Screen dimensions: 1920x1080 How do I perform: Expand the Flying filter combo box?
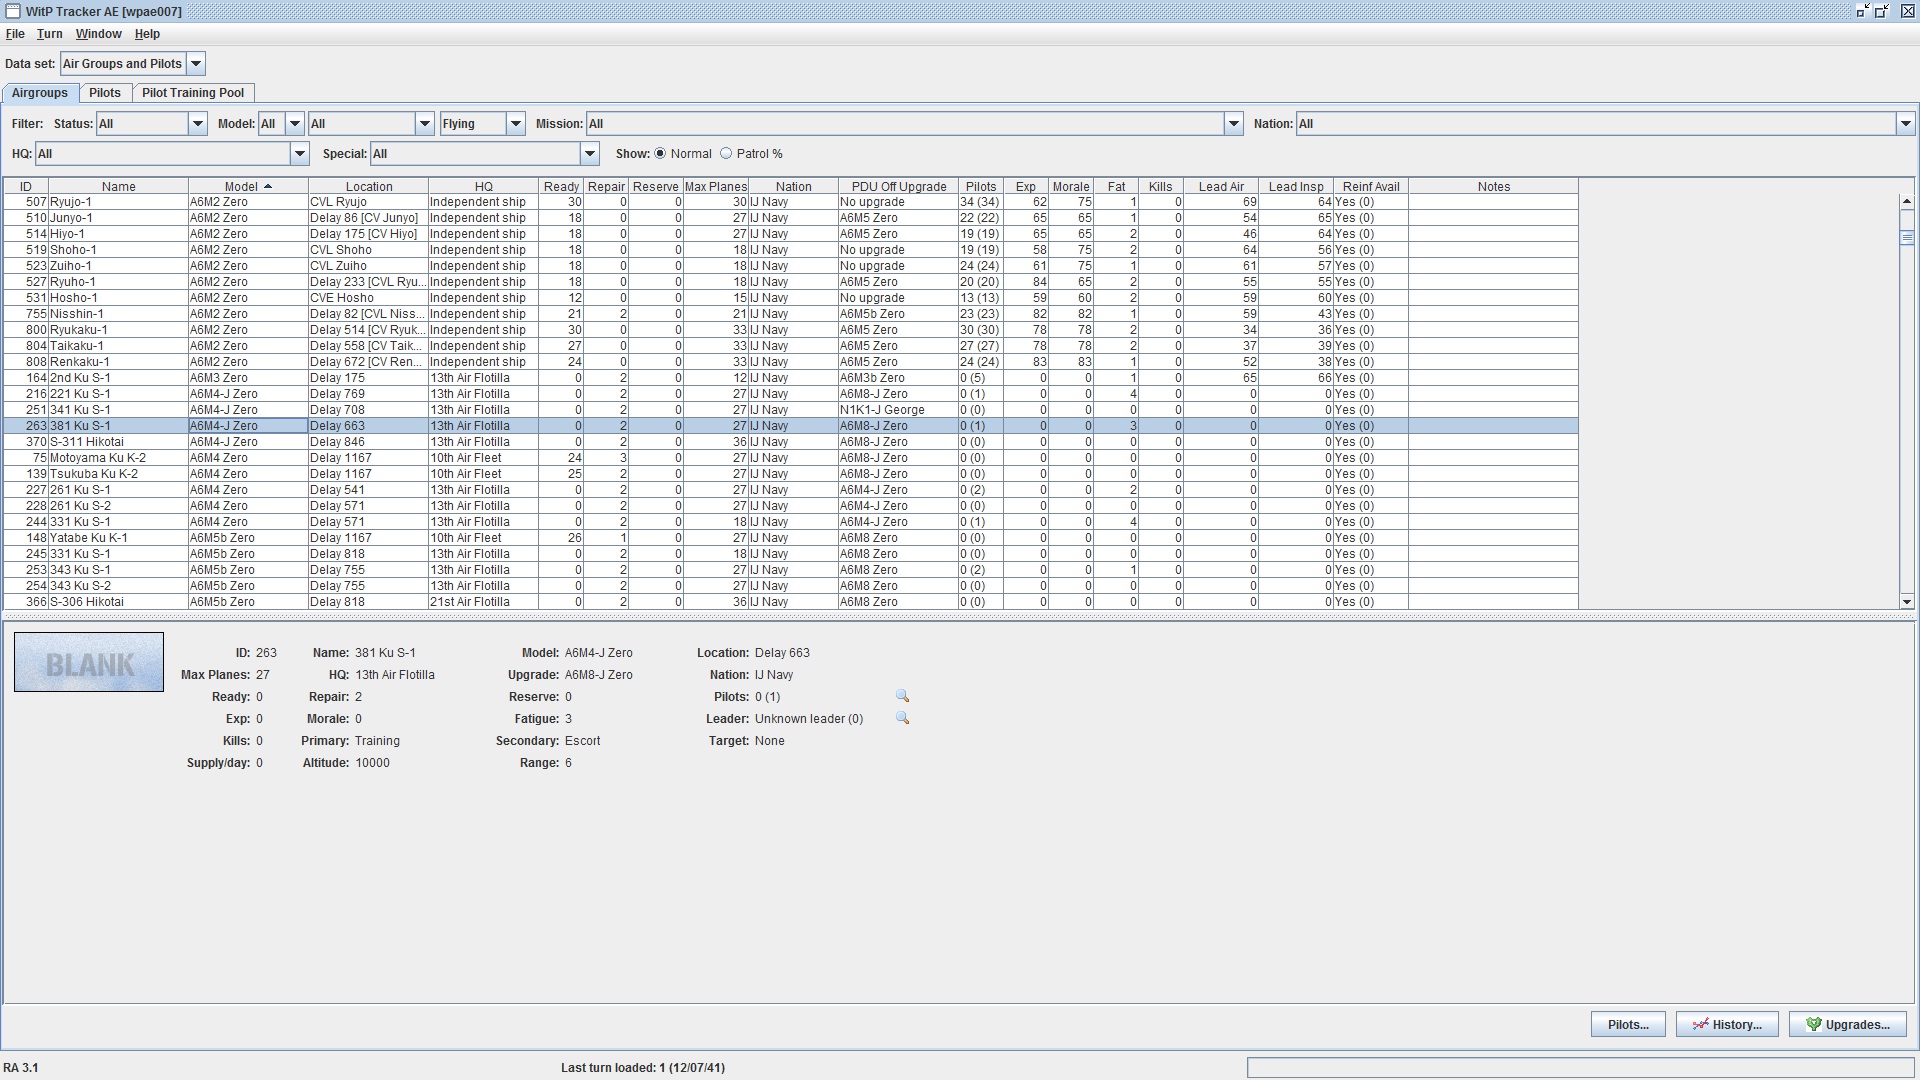click(515, 124)
